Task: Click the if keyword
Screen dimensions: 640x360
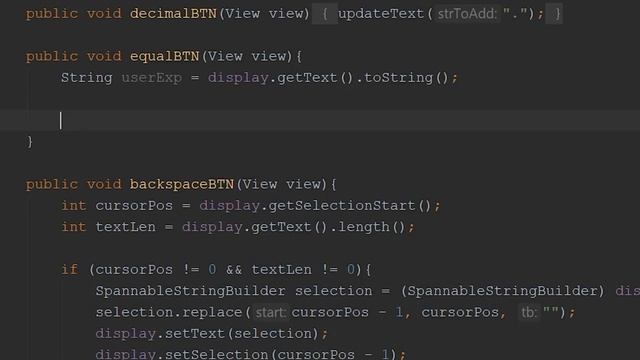Action: tap(69, 269)
